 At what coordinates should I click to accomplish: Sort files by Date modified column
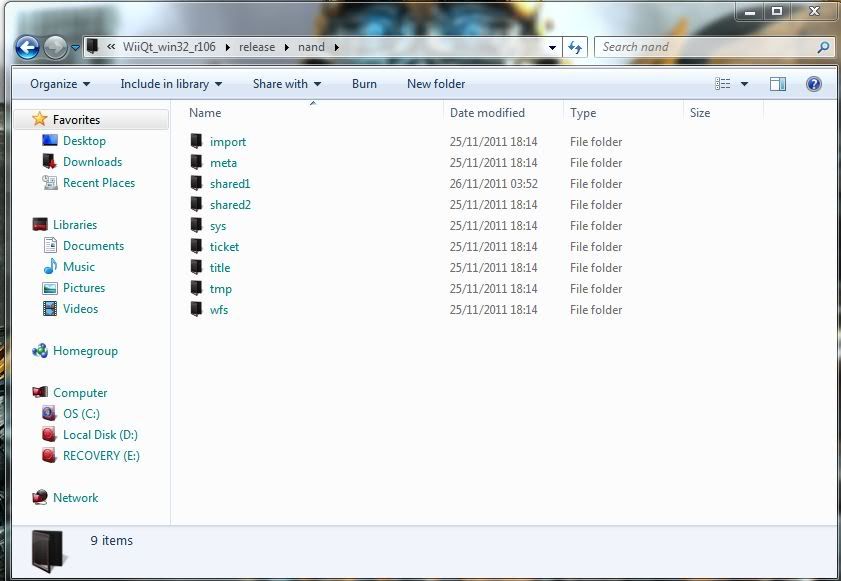(x=487, y=113)
